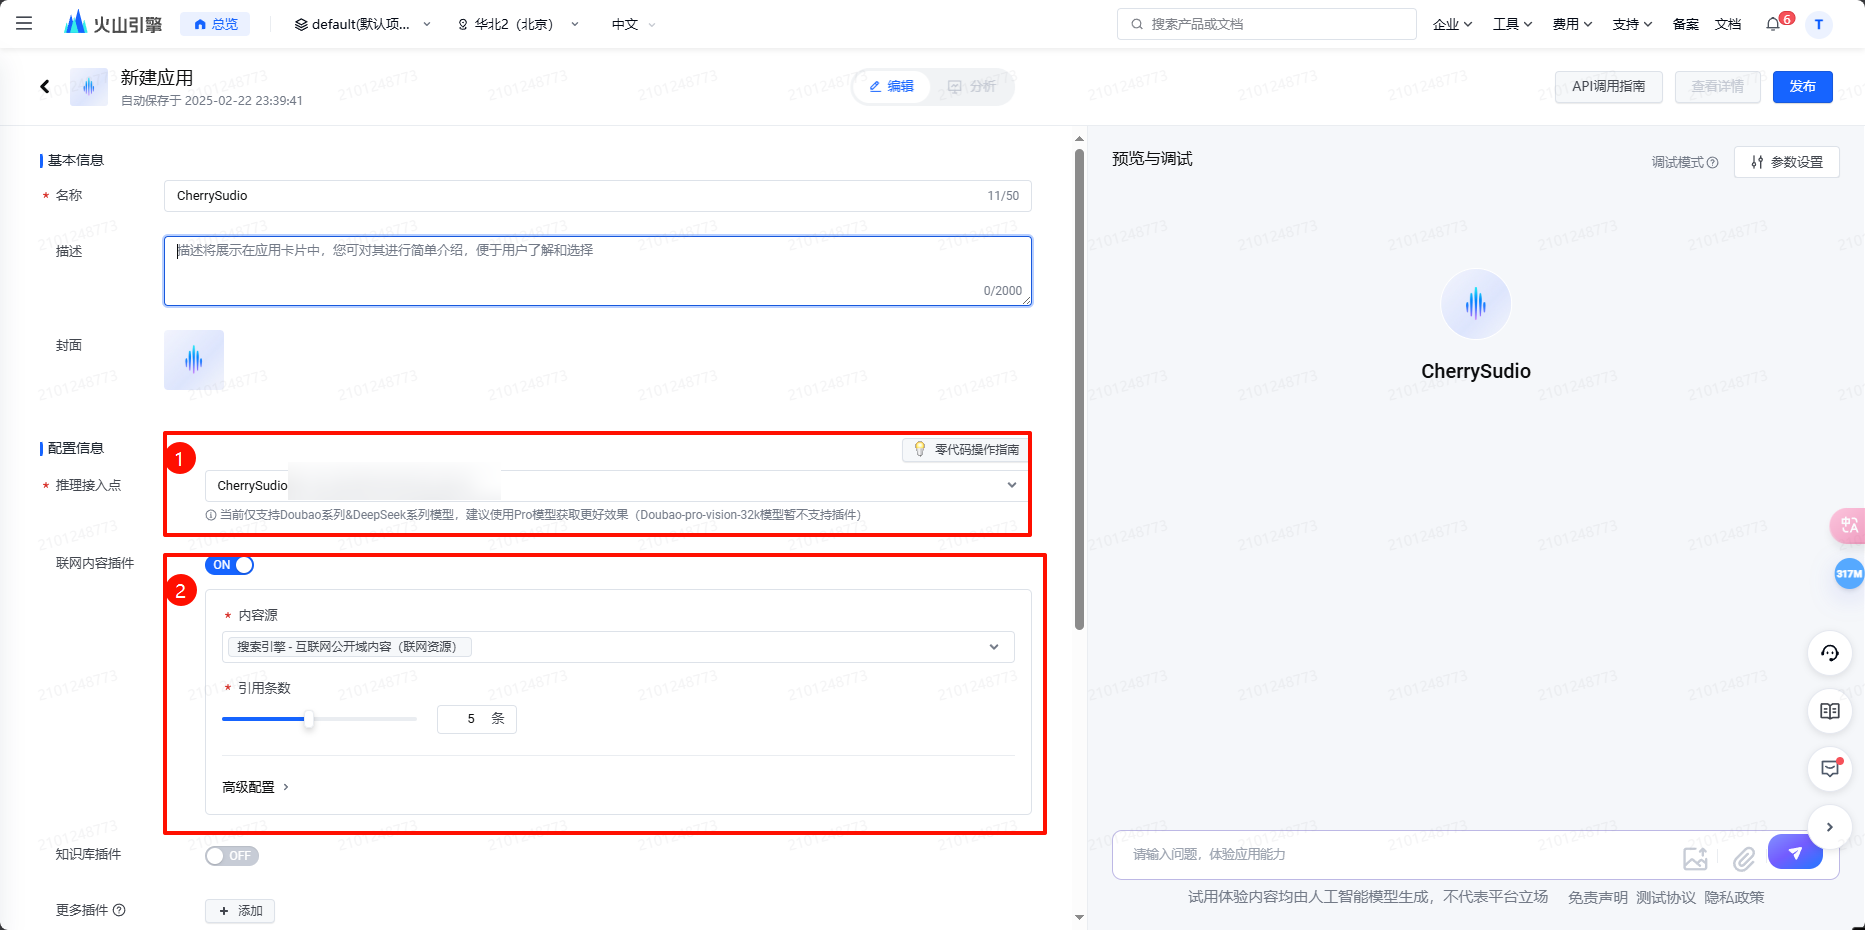1865x930 pixels.
Task: Open the 华北2 (北京) region dropdown
Action: (x=518, y=24)
